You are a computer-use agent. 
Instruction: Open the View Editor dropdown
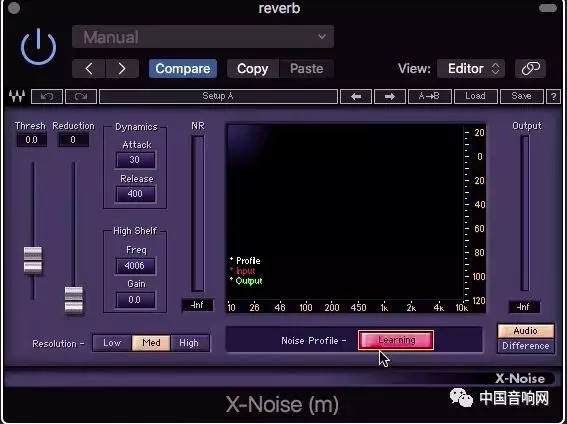point(471,68)
